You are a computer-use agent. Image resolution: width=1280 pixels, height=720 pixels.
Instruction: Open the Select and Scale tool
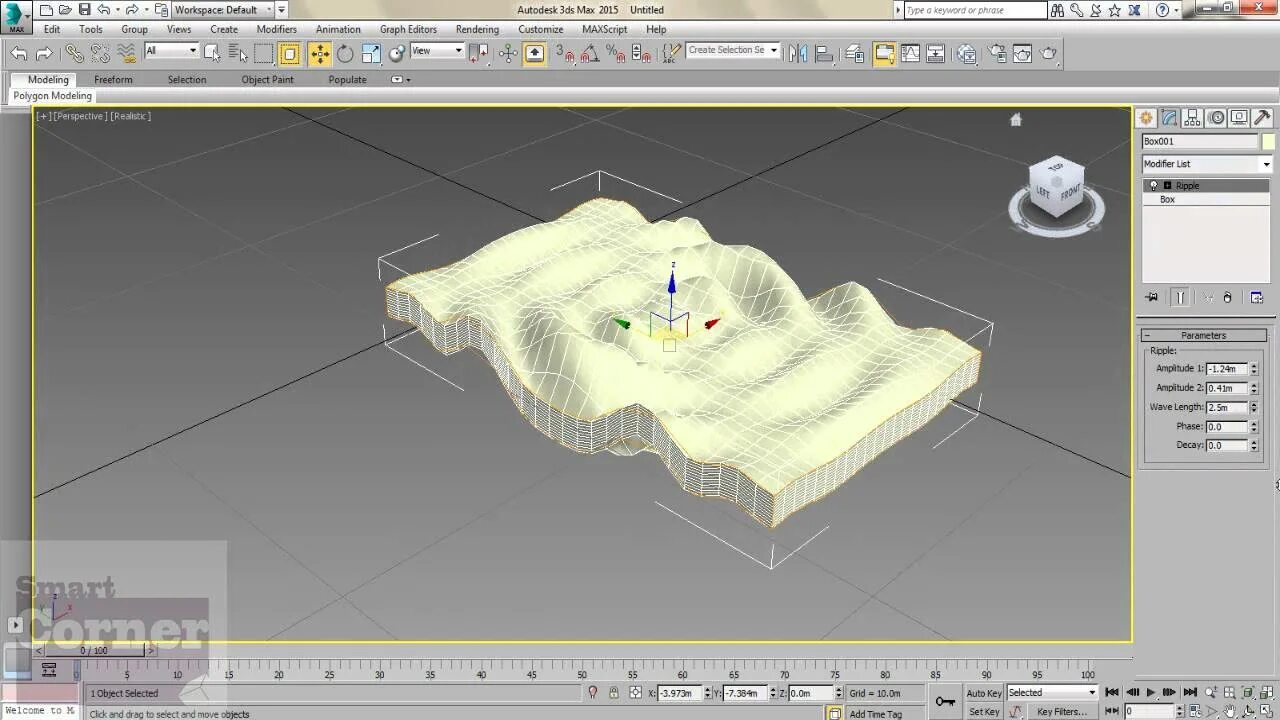[370, 52]
